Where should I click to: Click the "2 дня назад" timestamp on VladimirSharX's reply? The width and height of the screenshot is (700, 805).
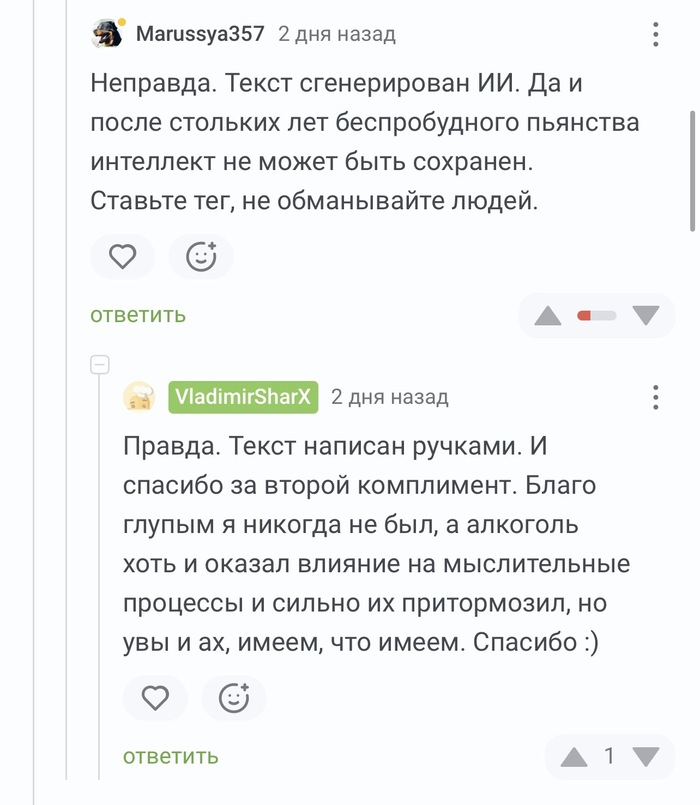[x=390, y=397]
